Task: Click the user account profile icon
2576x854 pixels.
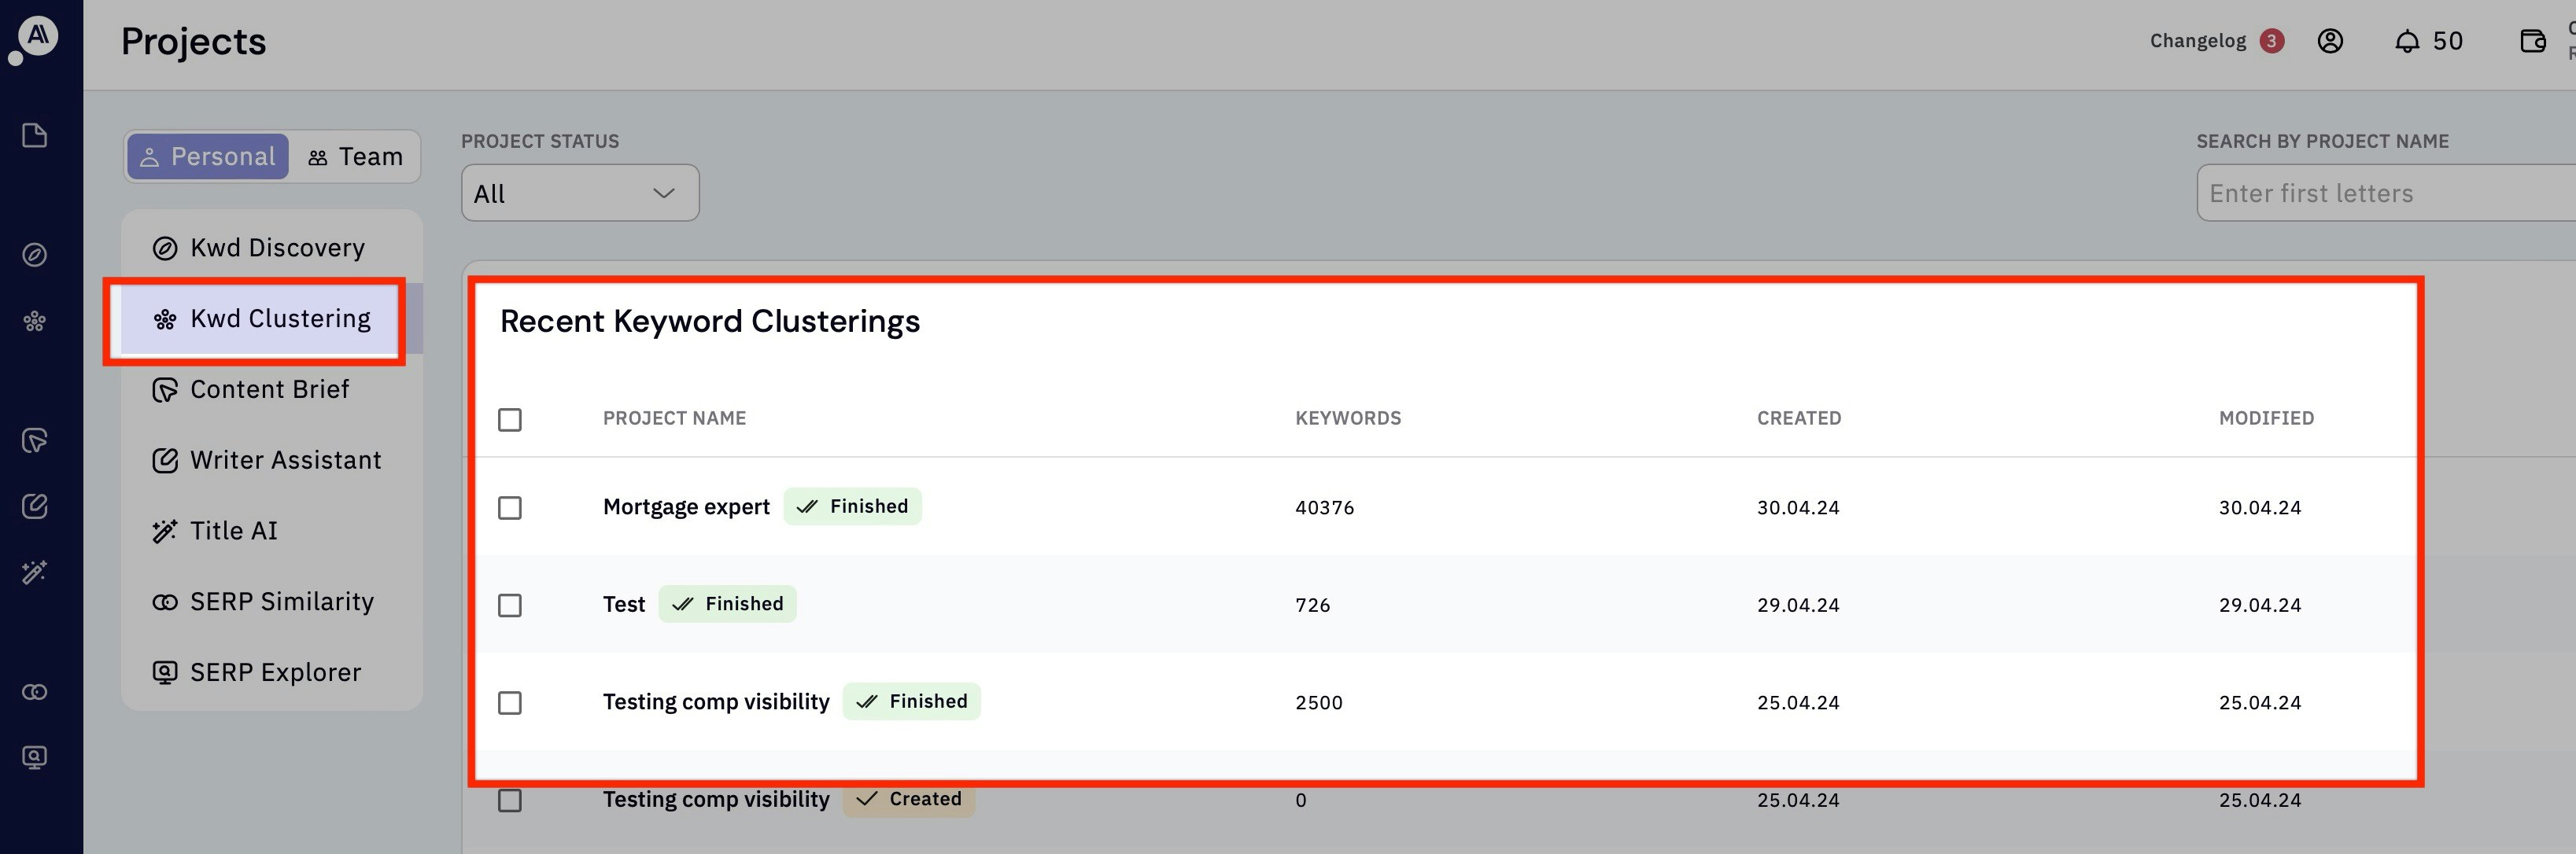Action: pyautogui.click(x=2330, y=41)
